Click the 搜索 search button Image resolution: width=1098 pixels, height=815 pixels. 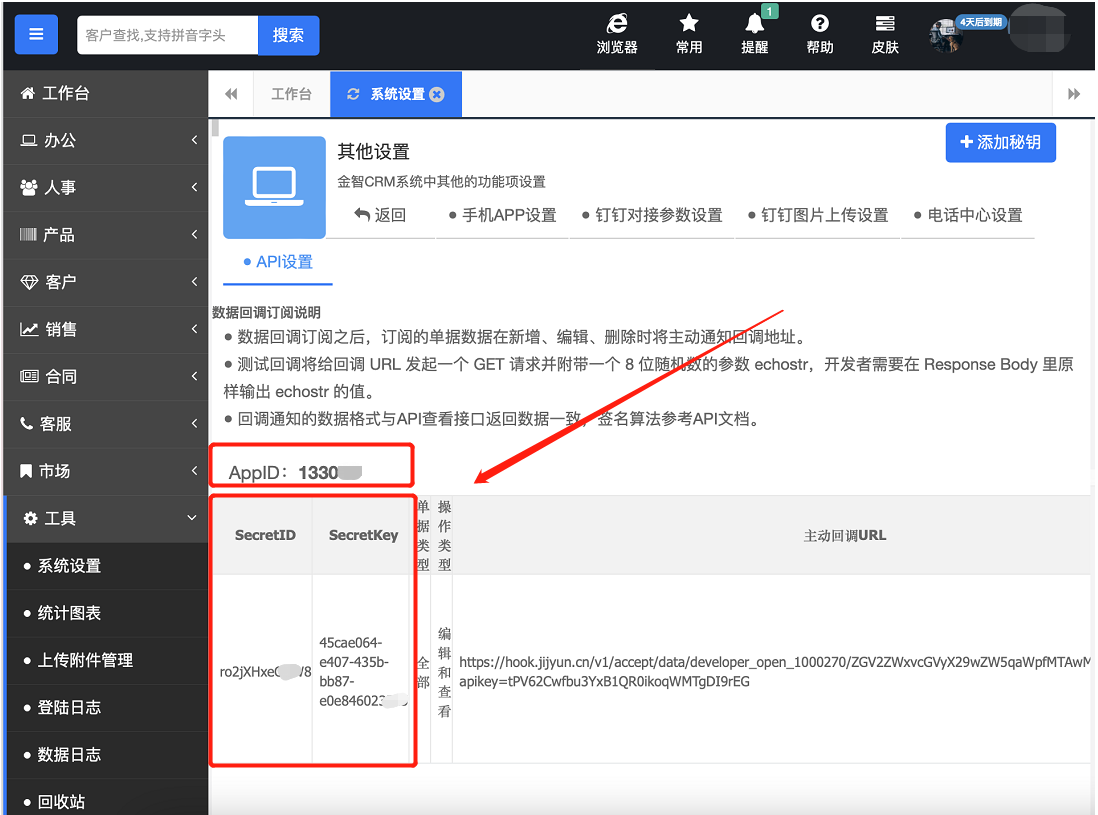tap(289, 35)
